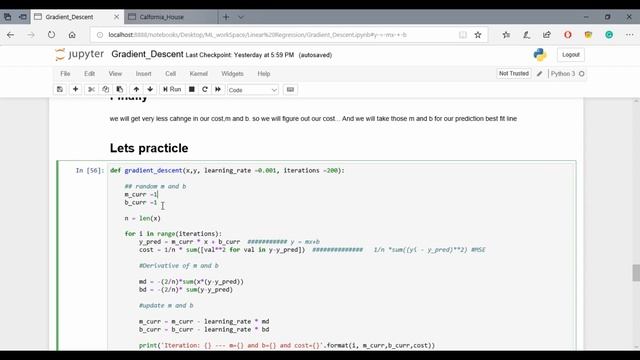
Task: Click the 'Lets practicle' heading
Action: coord(149,148)
